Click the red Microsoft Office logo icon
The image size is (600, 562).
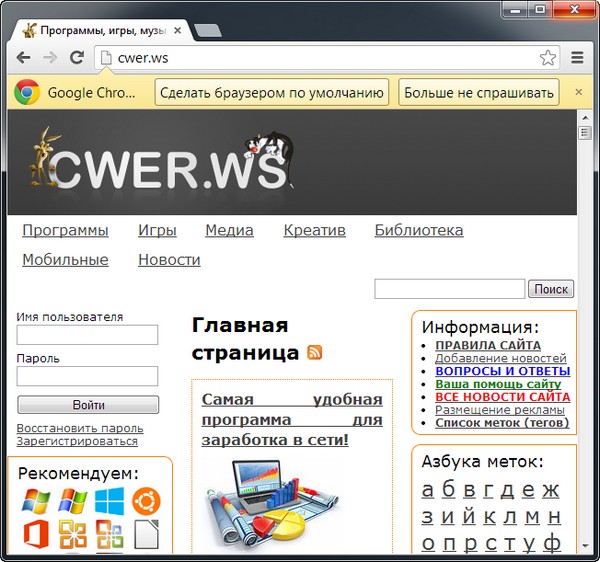(36, 535)
